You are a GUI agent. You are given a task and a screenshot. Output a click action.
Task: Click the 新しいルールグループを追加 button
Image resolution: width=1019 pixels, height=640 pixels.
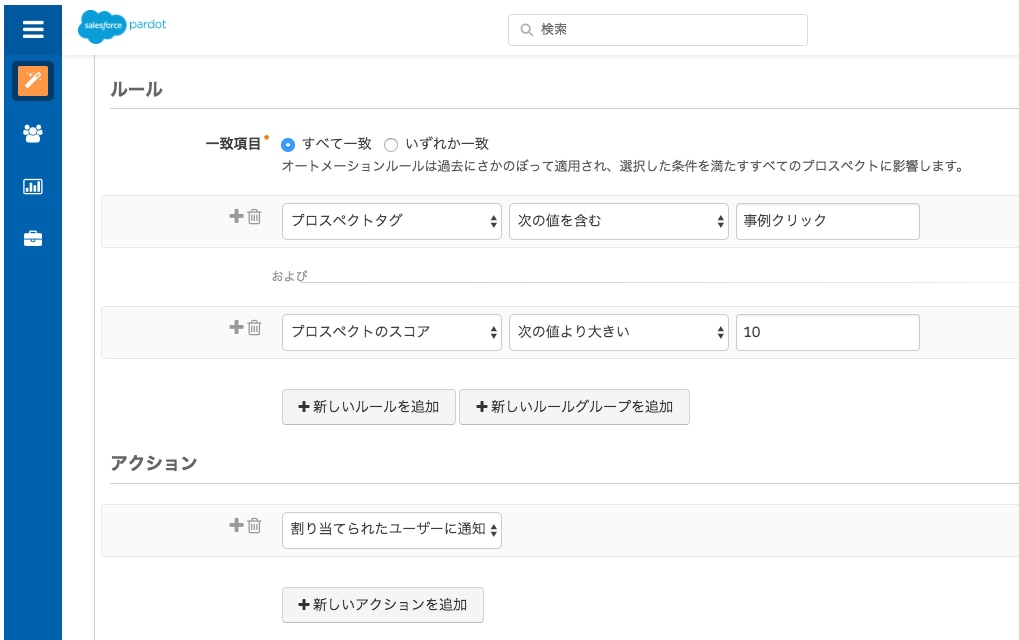574,407
